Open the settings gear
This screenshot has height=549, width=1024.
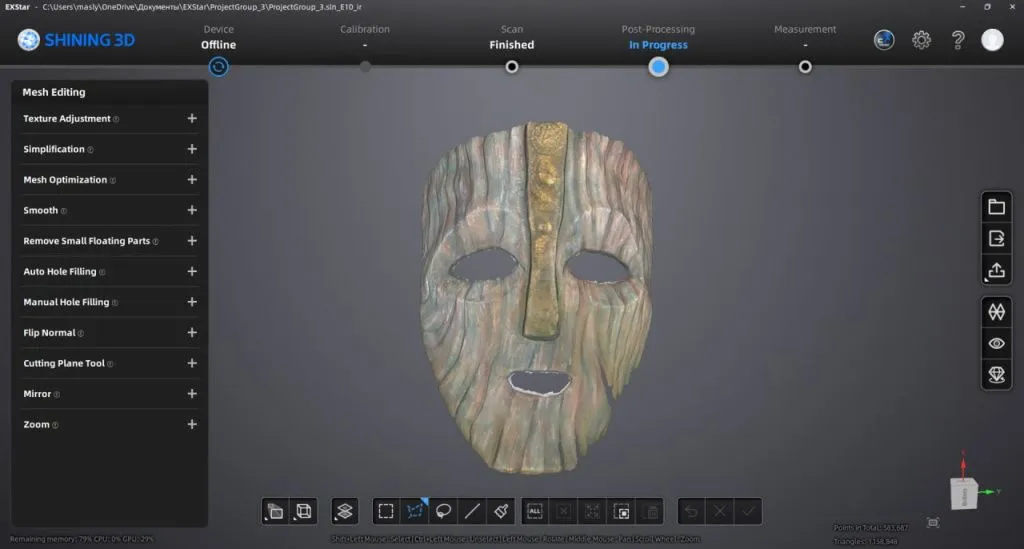click(921, 40)
